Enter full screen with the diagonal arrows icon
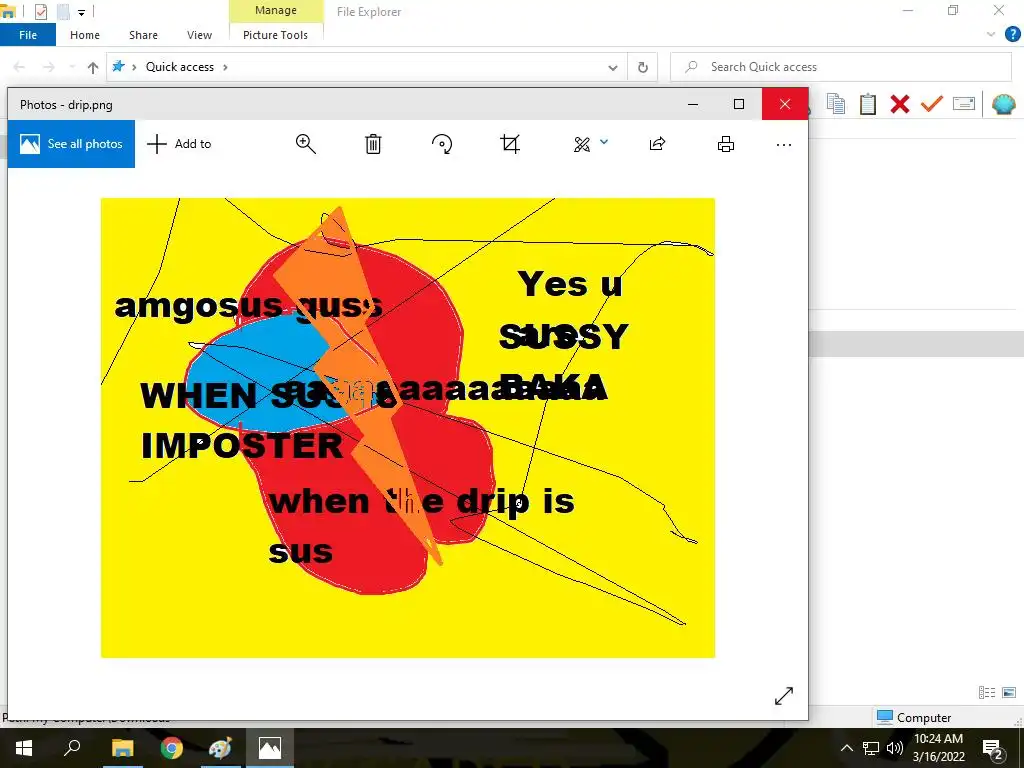The image size is (1024, 768). [784, 696]
